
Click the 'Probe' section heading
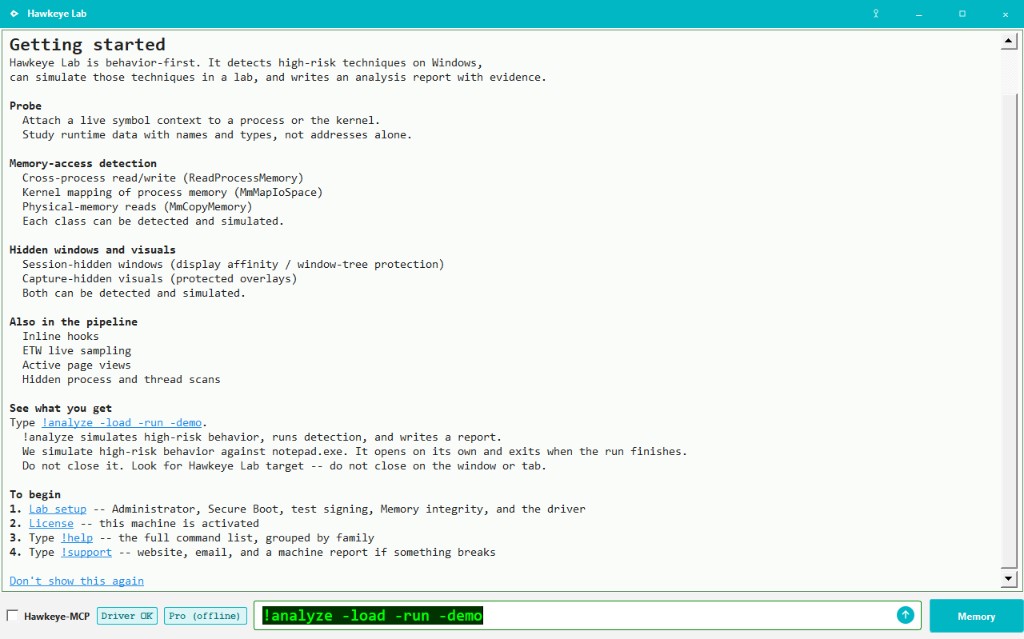pos(25,106)
